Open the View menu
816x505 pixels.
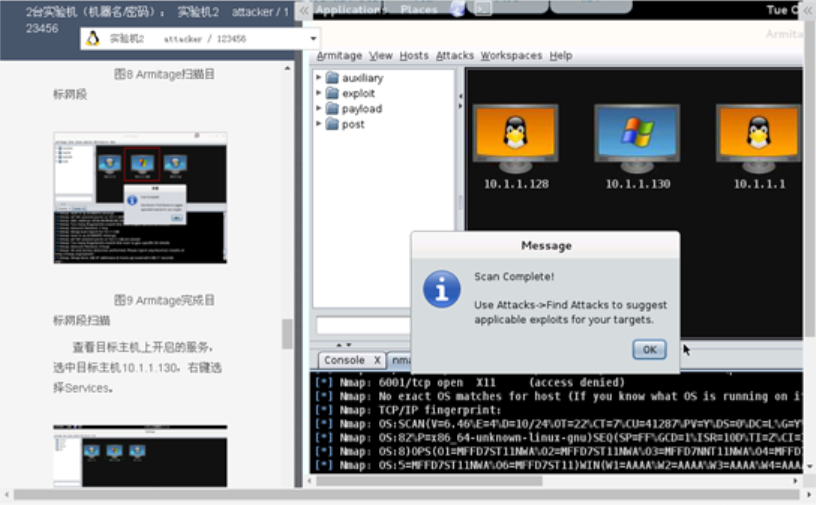click(380, 55)
